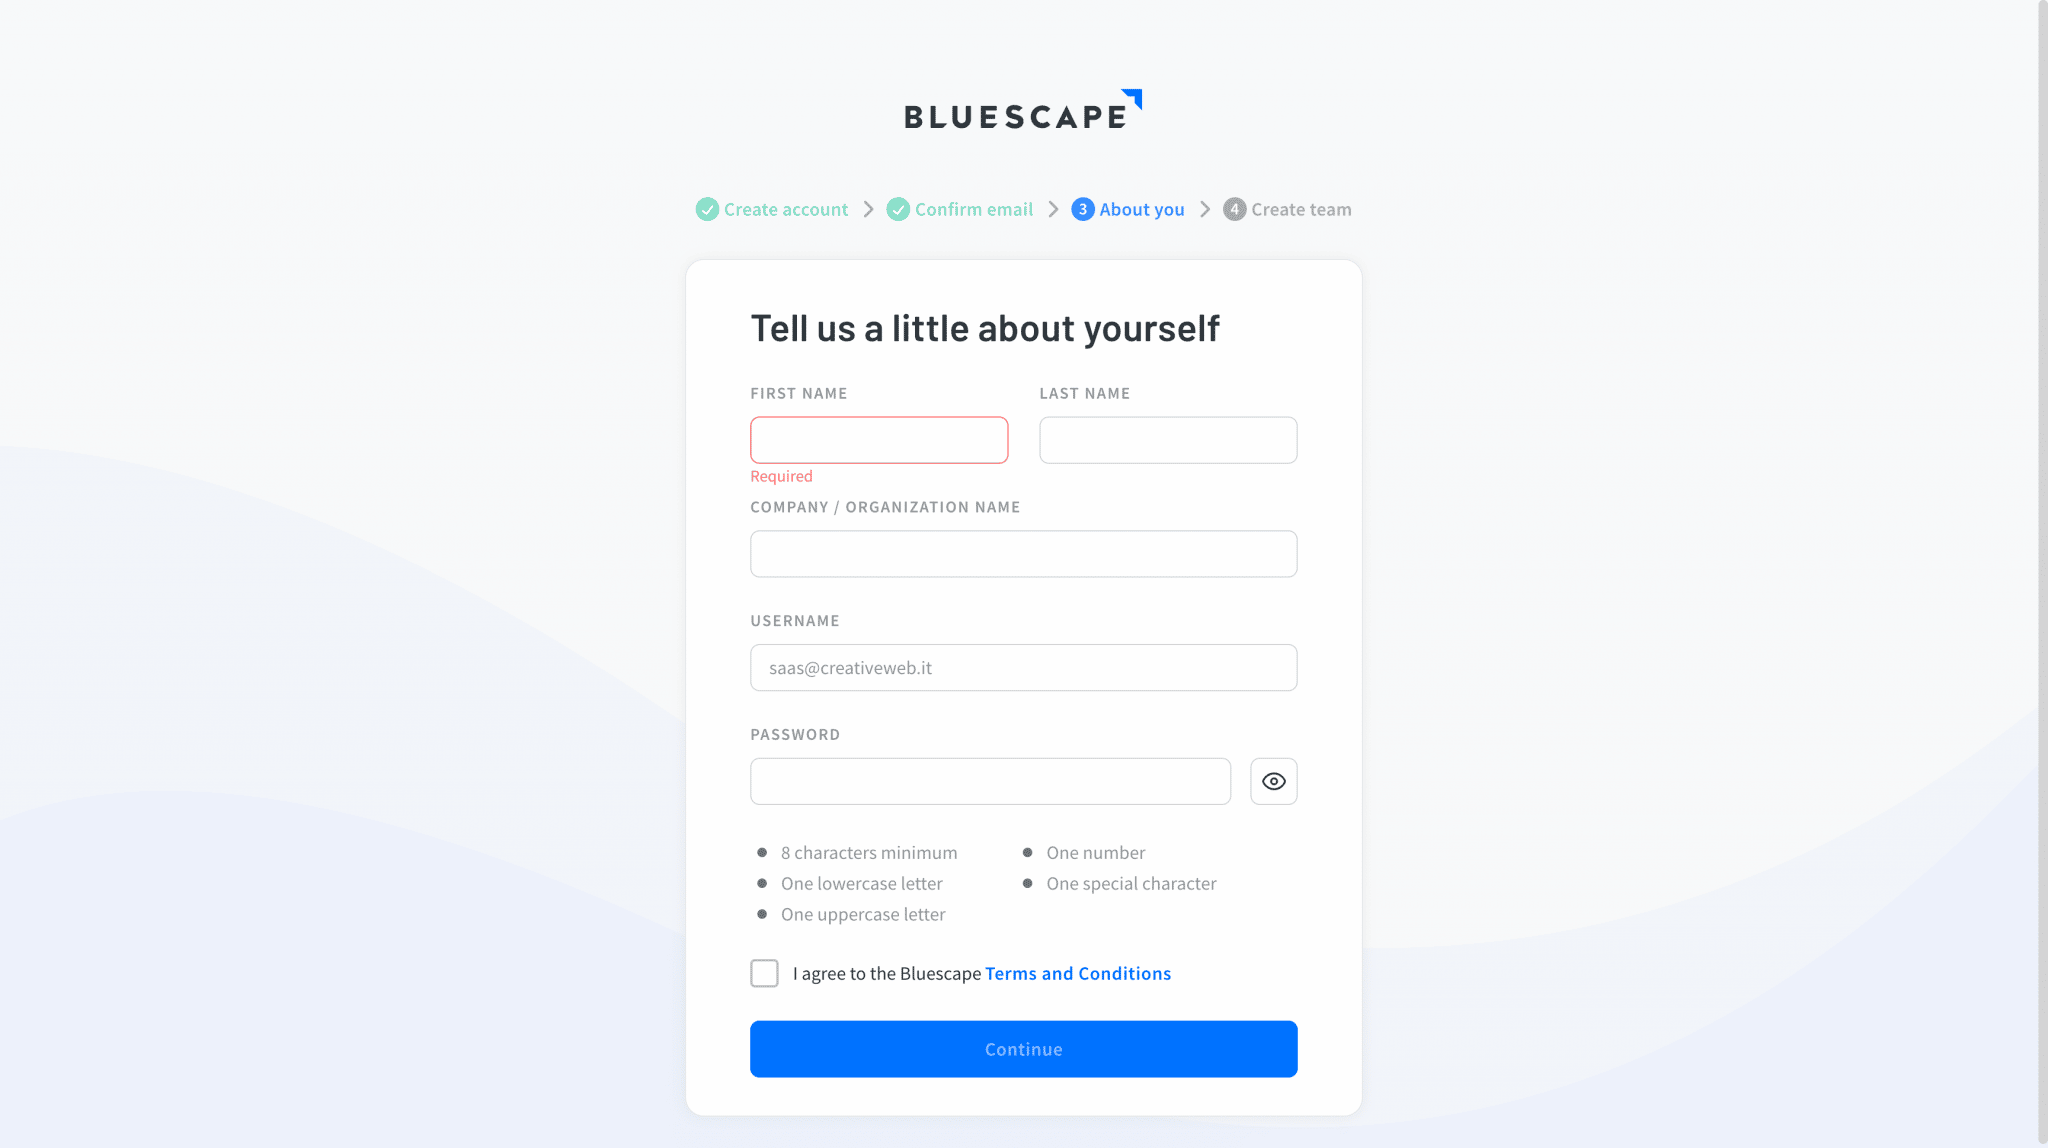
Task: Click the FIRST NAME input field
Action: pyautogui.click(x=879, y=440)
